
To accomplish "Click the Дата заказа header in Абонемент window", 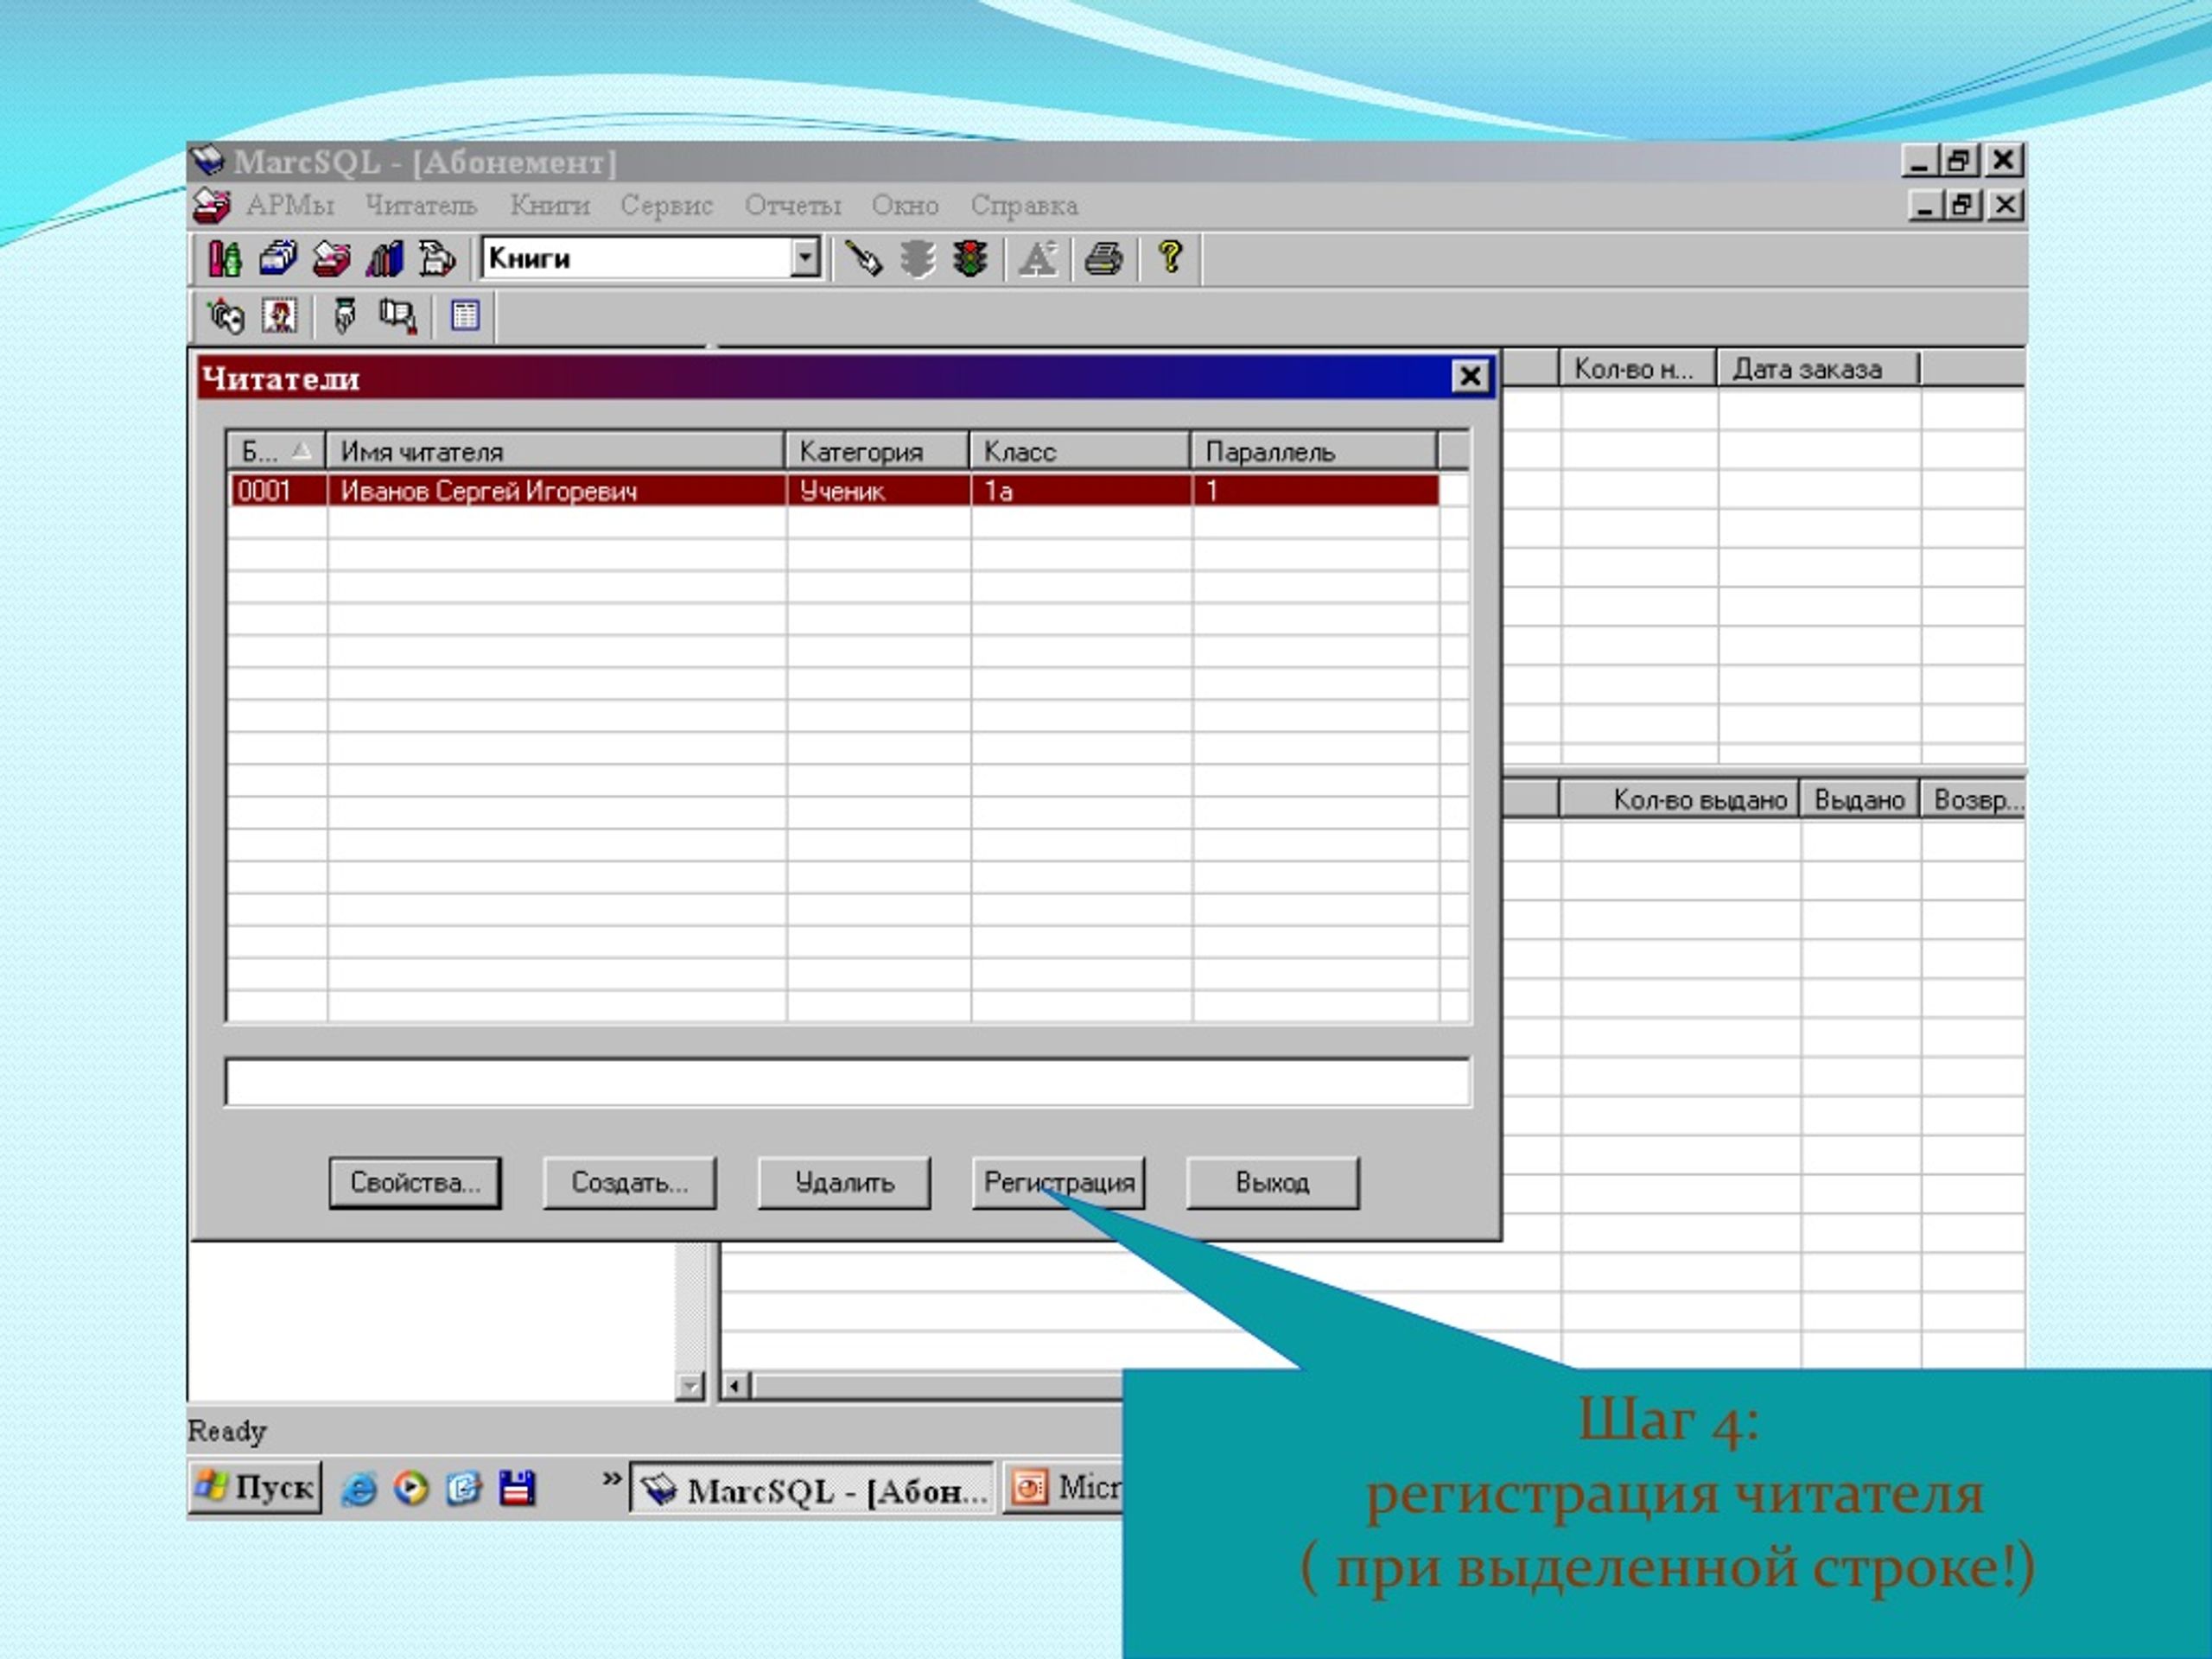I will (1818, 369).
